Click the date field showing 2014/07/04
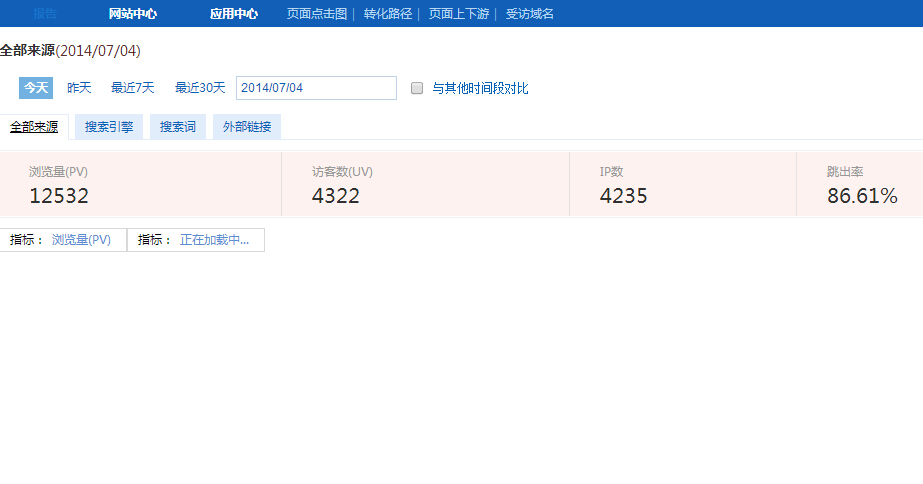923x484 pixels. [316, 88]
